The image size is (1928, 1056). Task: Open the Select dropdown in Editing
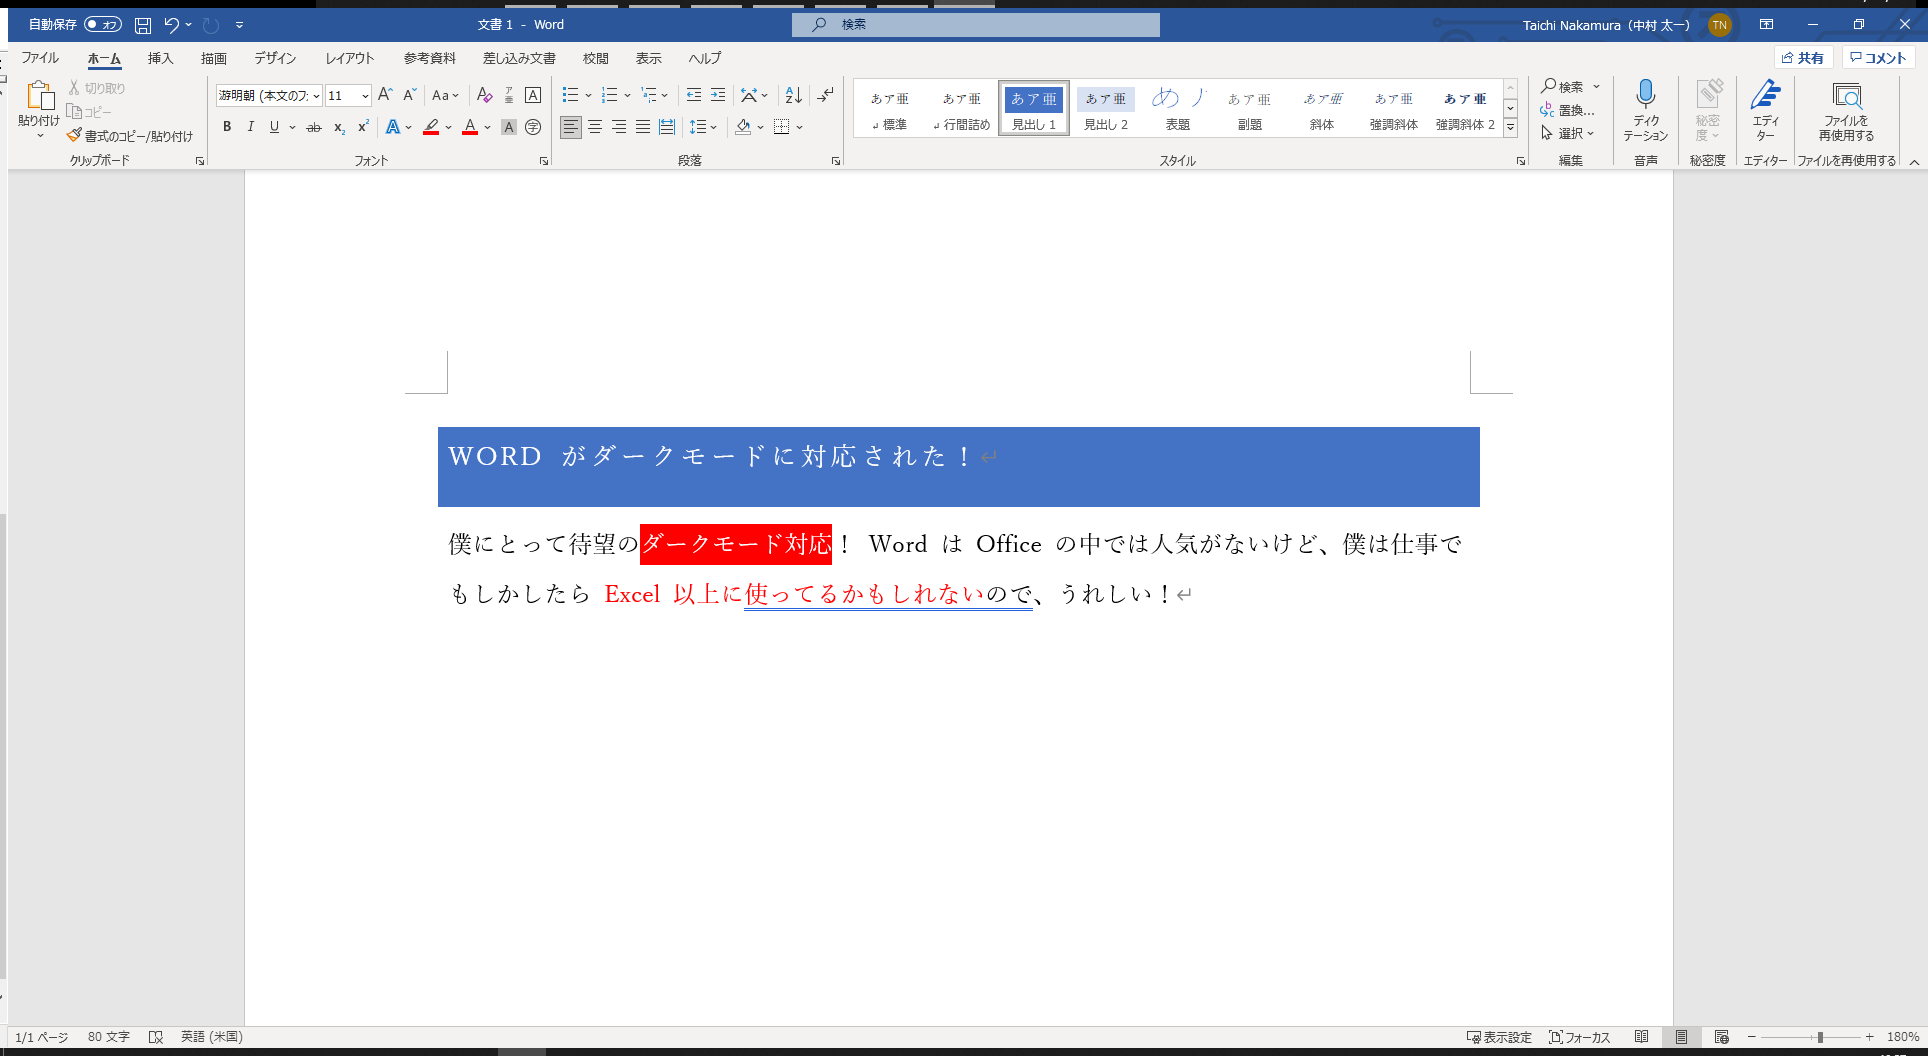coord(1568,133)
